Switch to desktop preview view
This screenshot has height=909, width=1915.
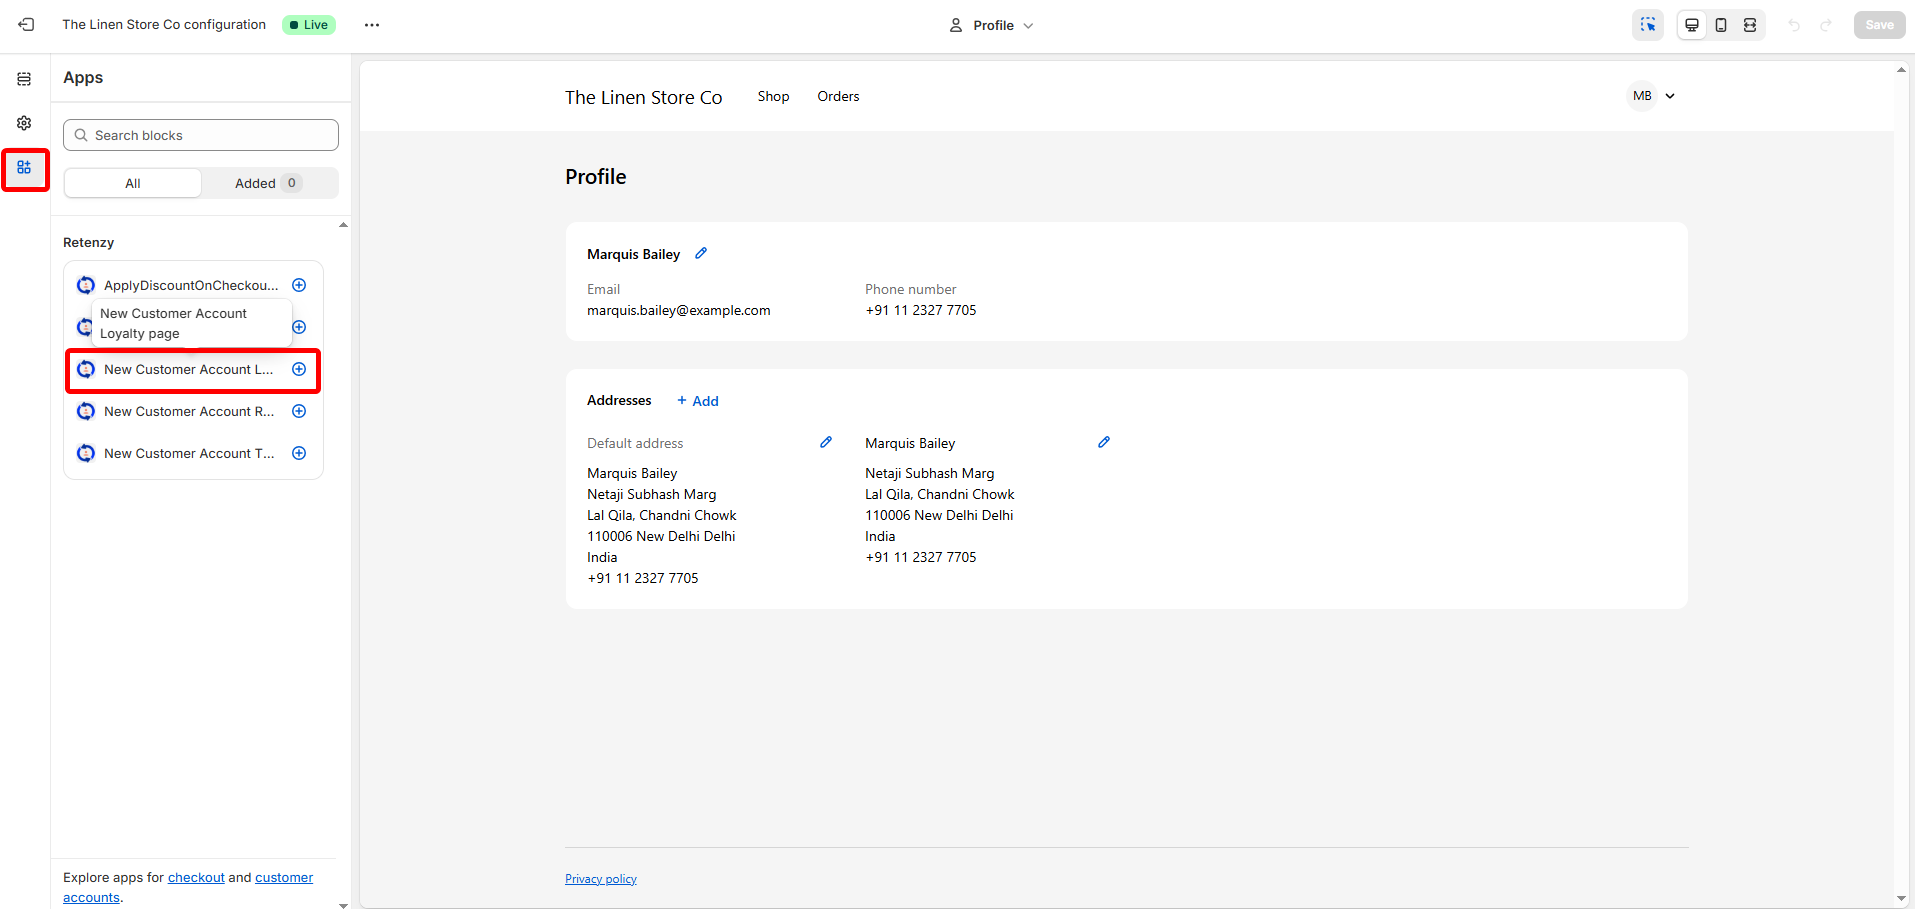(x=1691, y=25)
